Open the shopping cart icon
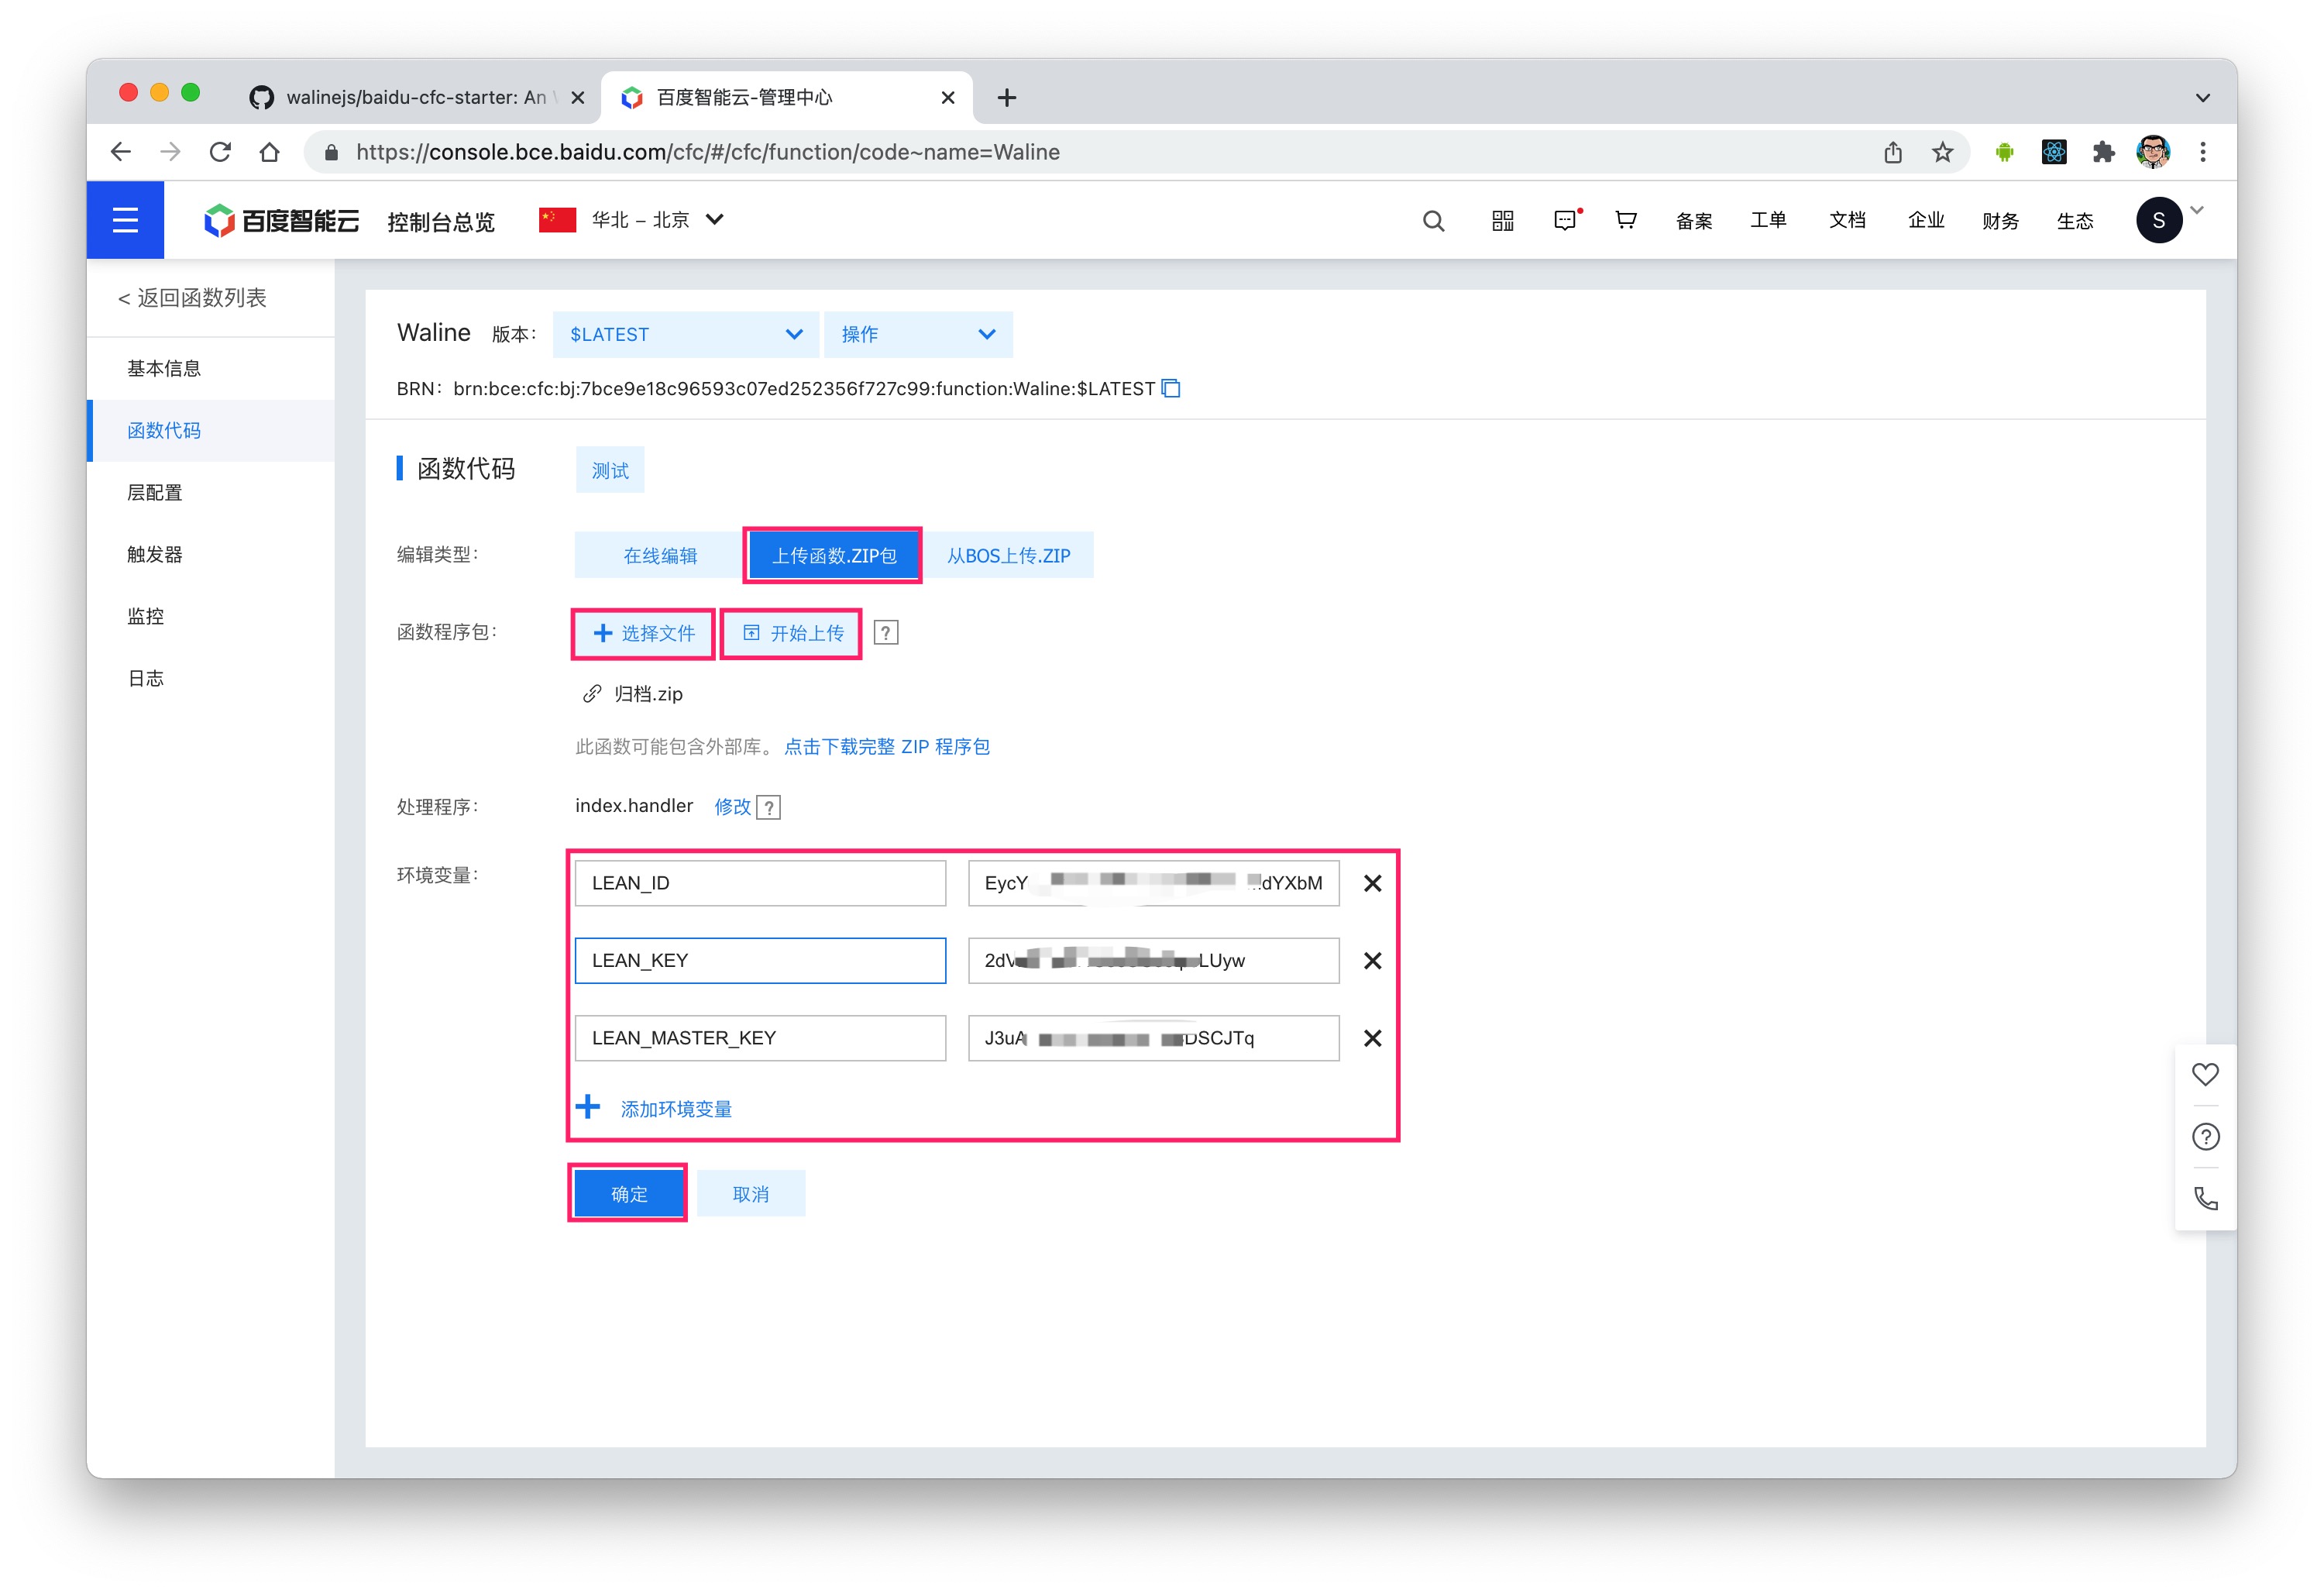This screenshot has width=2324, height=1593. (x=1625, y=220)
